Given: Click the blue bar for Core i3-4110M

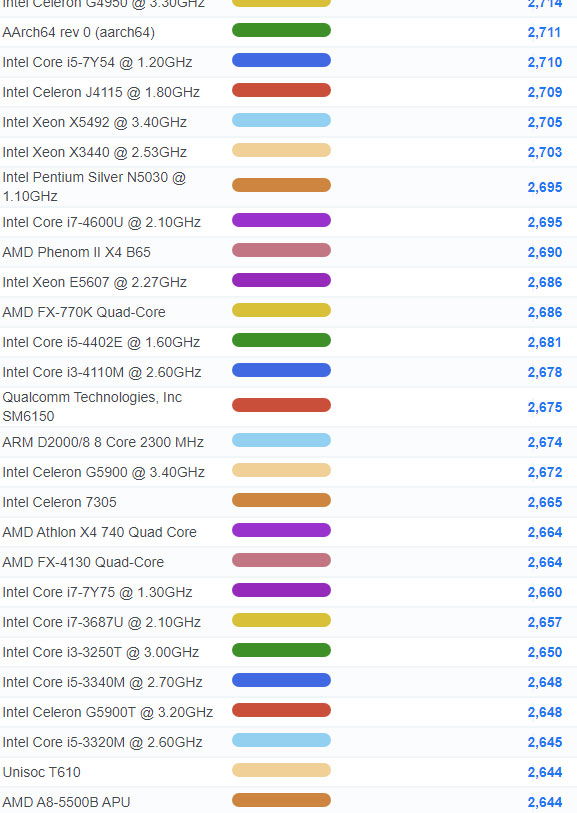Looking at the screenshot, I should pyautogui.click(x=282, y=371).
